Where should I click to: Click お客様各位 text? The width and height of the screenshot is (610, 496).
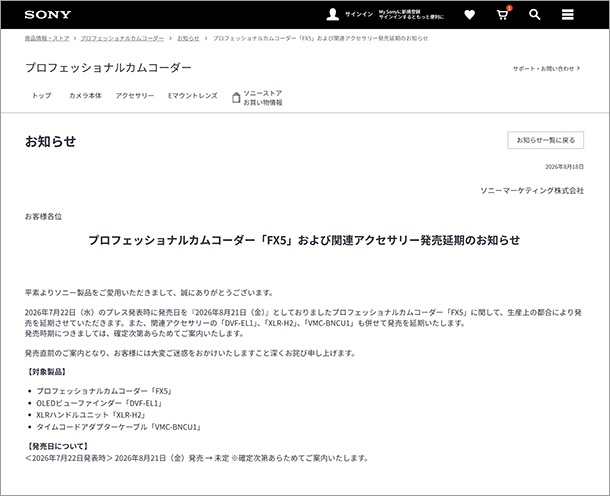point(44,216)
